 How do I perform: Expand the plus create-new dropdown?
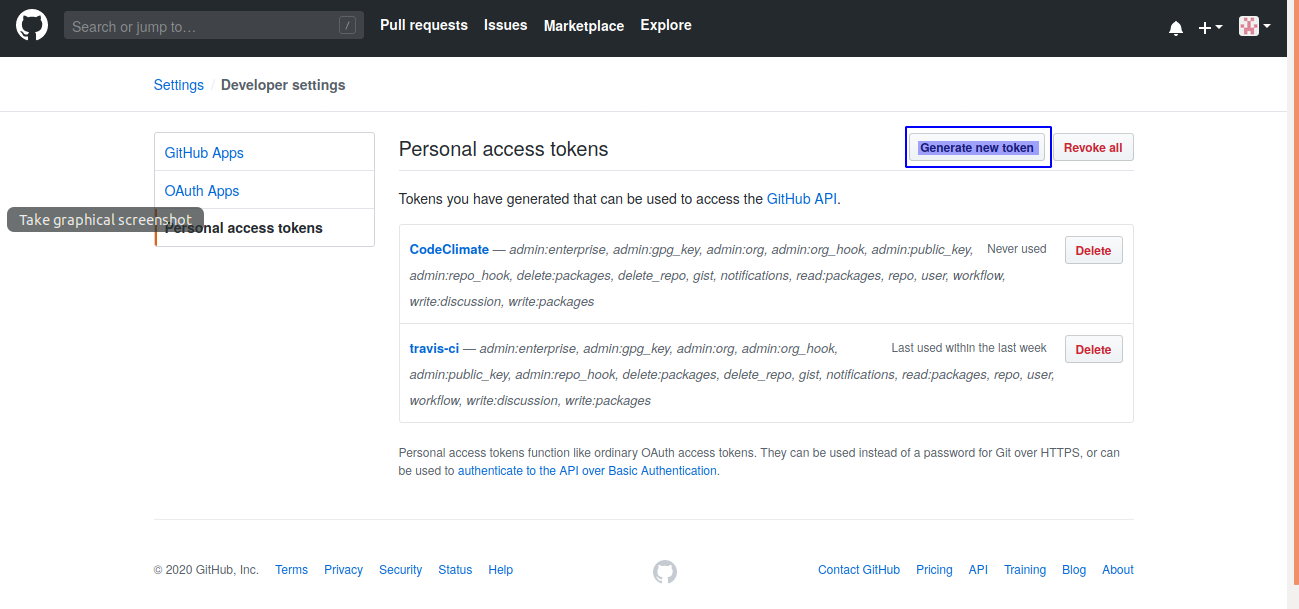click(x=1210, y=28)
